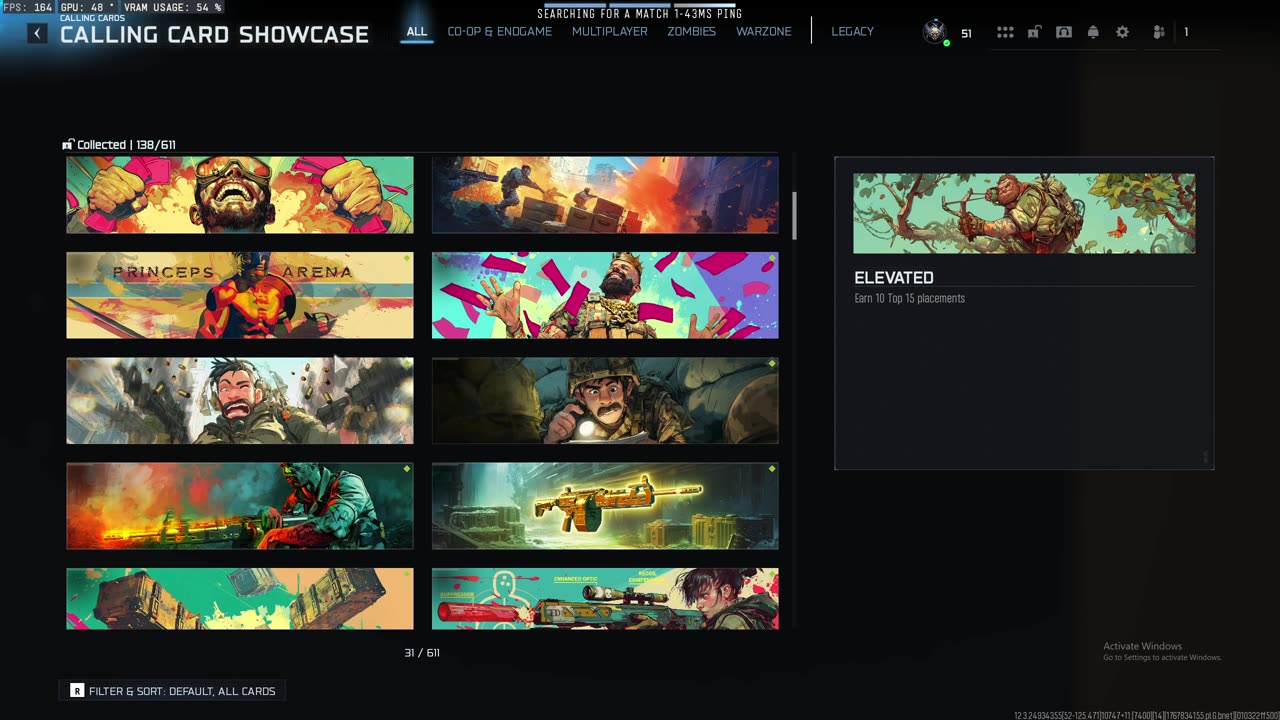Select the screaming soldier with bullets card
Viewport: 1280px width, 720px height.
(x=240, y=401)
